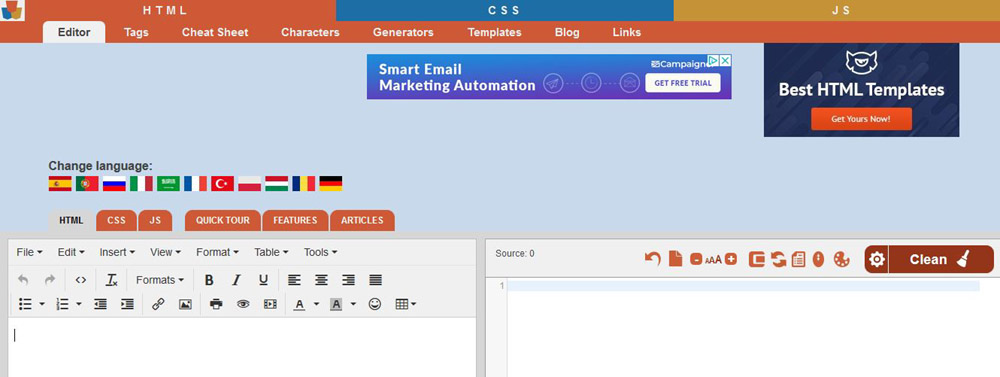Open the View menu
Screen dimensions: 1000x377
pos(165,253)
